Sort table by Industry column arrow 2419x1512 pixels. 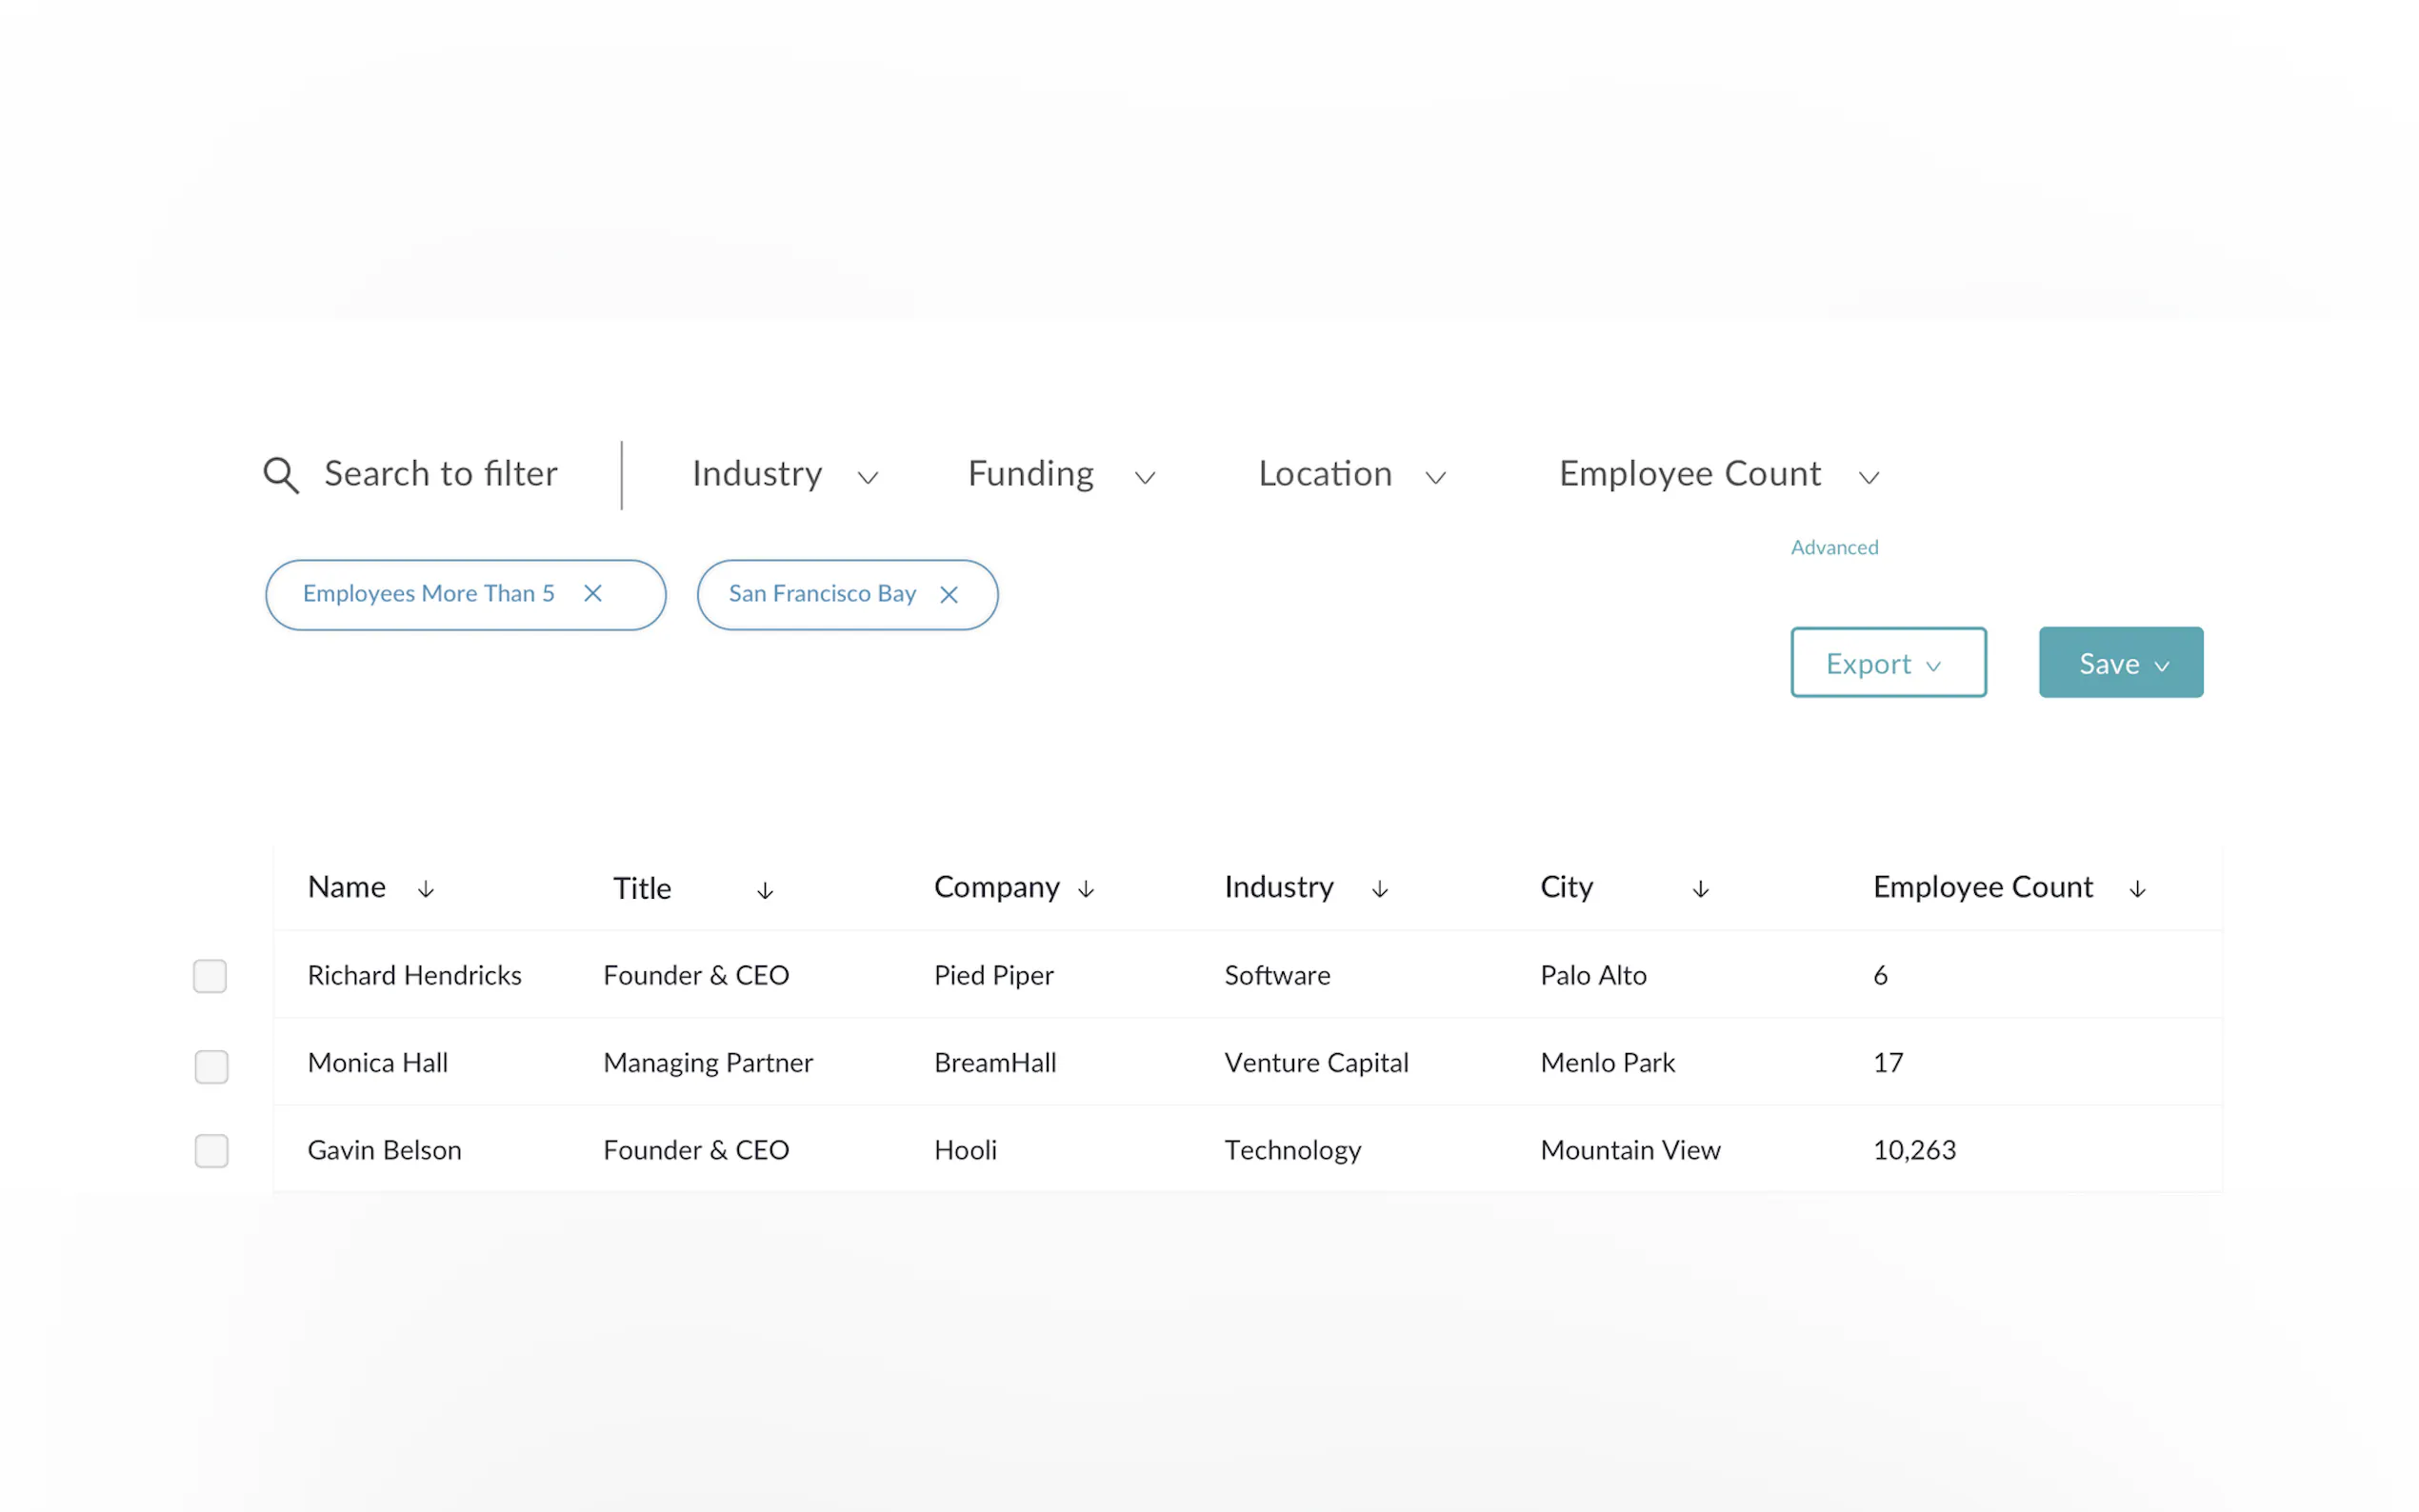point(1380,889)
